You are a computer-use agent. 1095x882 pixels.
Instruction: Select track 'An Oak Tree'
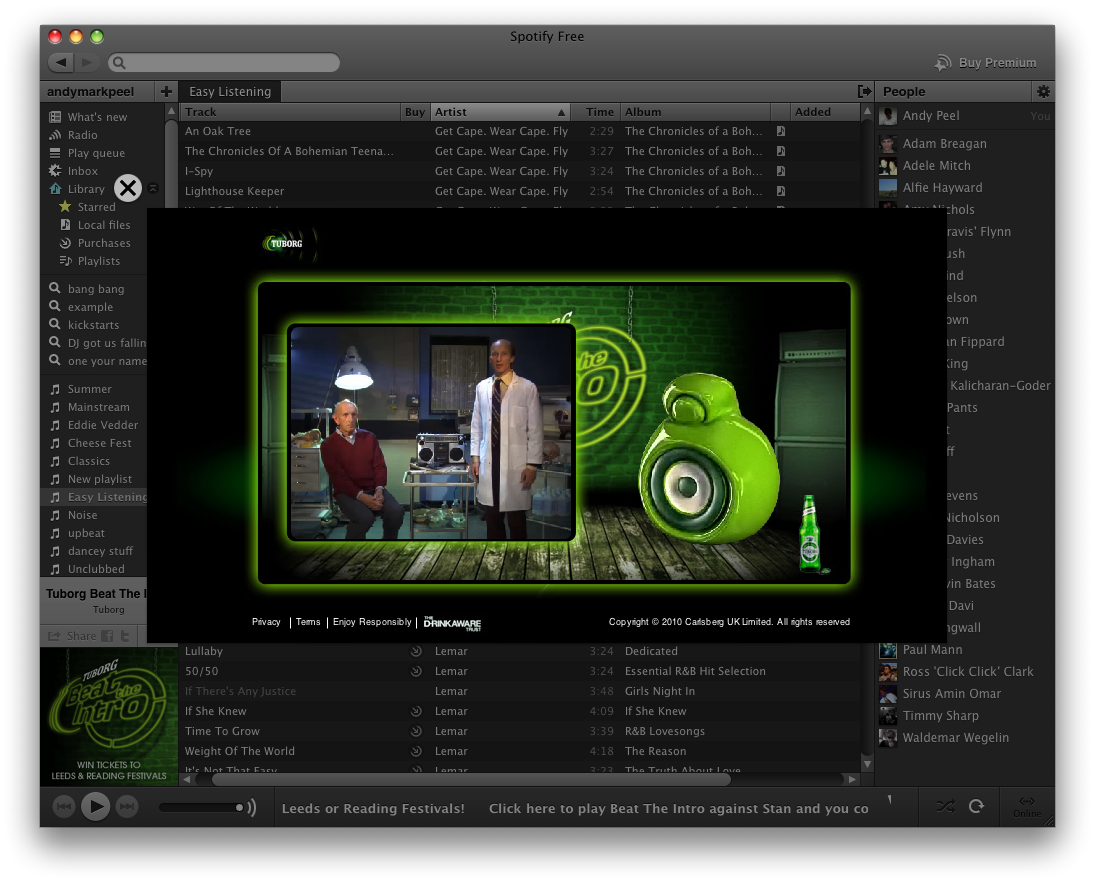pos(218,131)
